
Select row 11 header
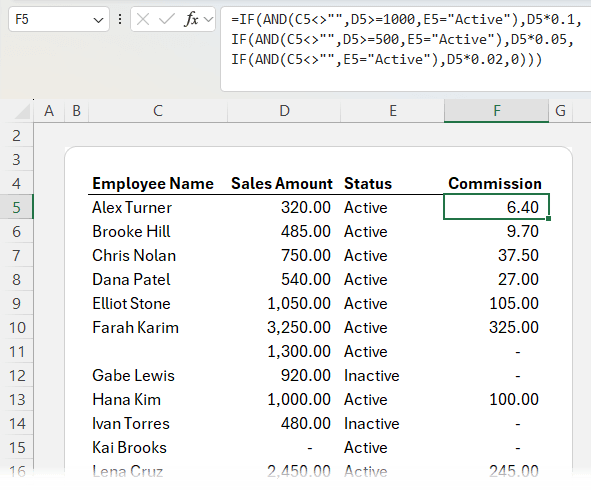click(x=17, y=352)
